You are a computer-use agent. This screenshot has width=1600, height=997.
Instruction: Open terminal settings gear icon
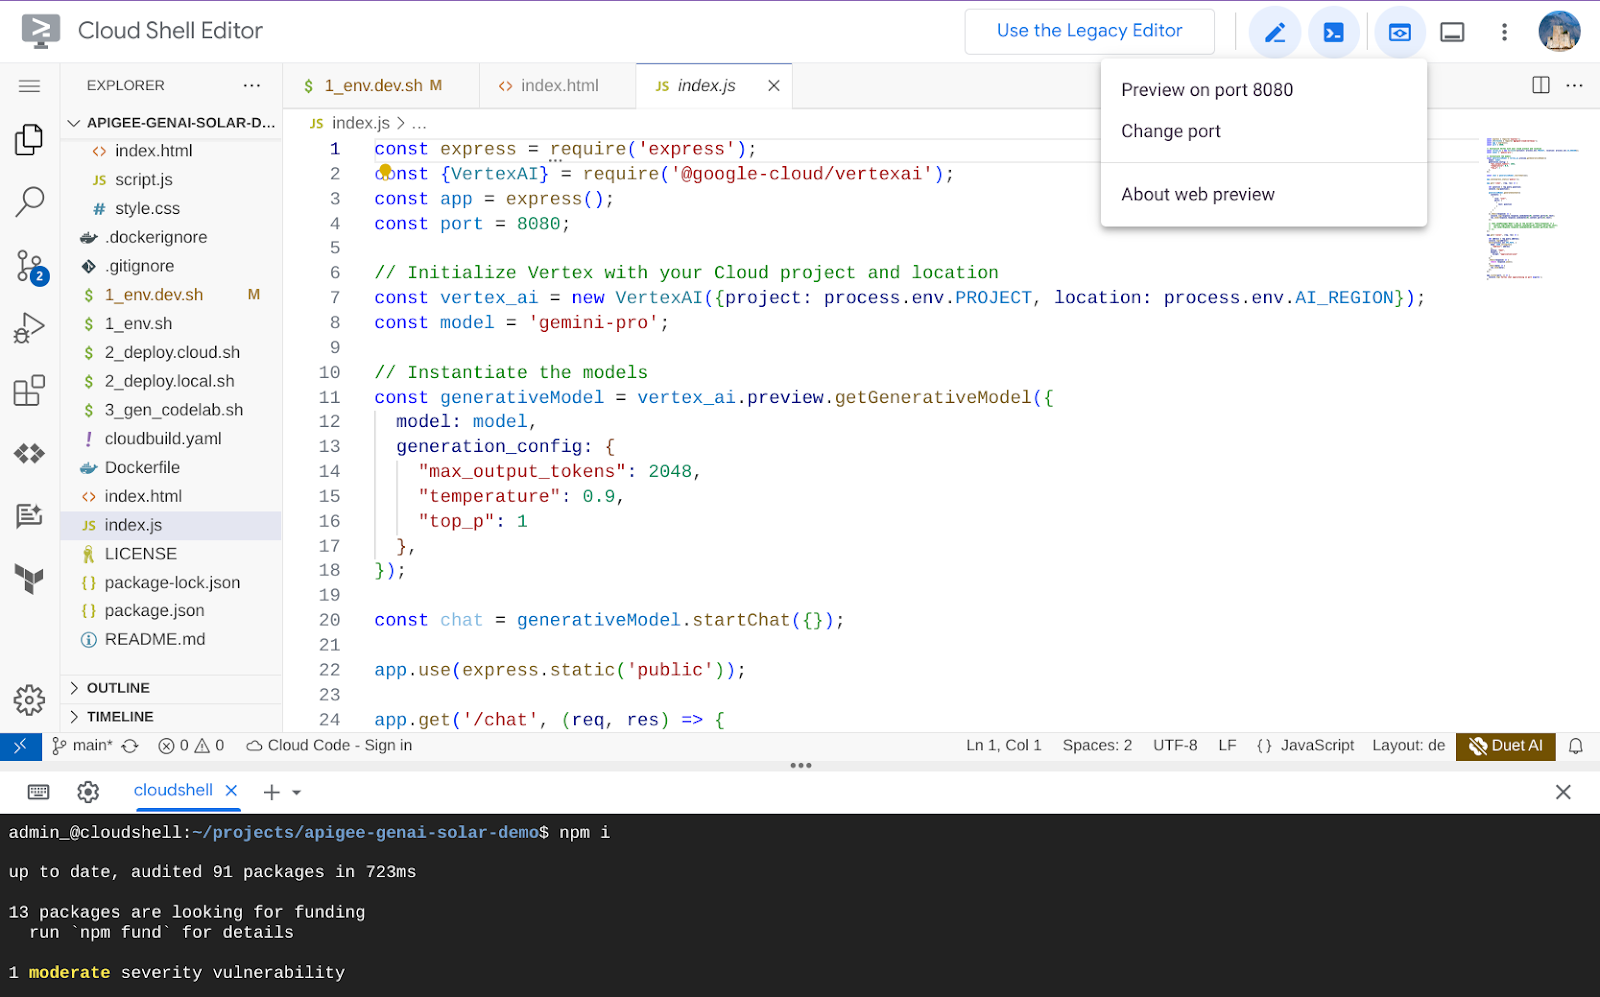[88, 792]
